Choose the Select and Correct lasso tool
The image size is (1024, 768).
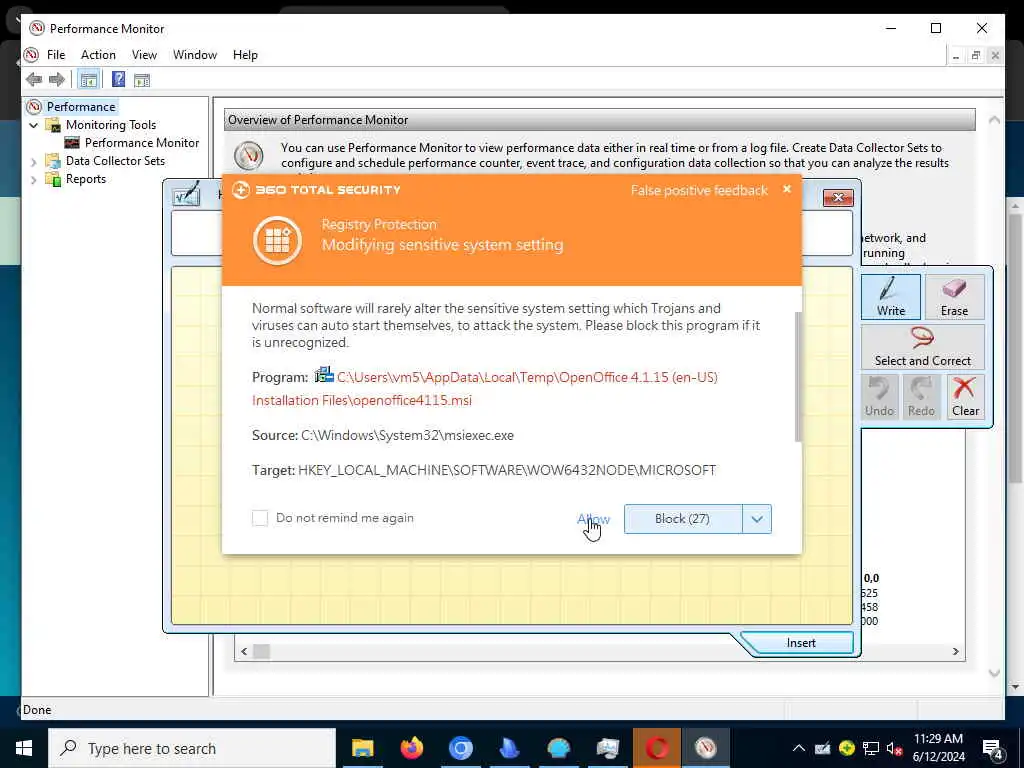pos(922,347)
